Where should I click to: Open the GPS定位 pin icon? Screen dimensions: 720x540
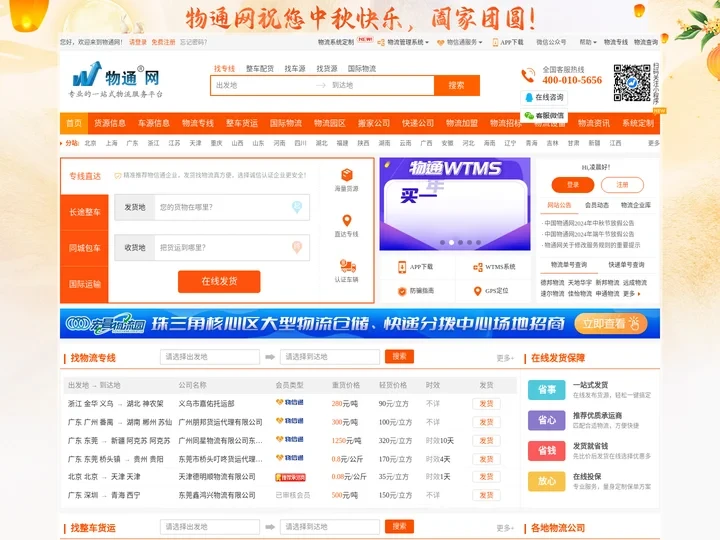[x=478, y=291]
